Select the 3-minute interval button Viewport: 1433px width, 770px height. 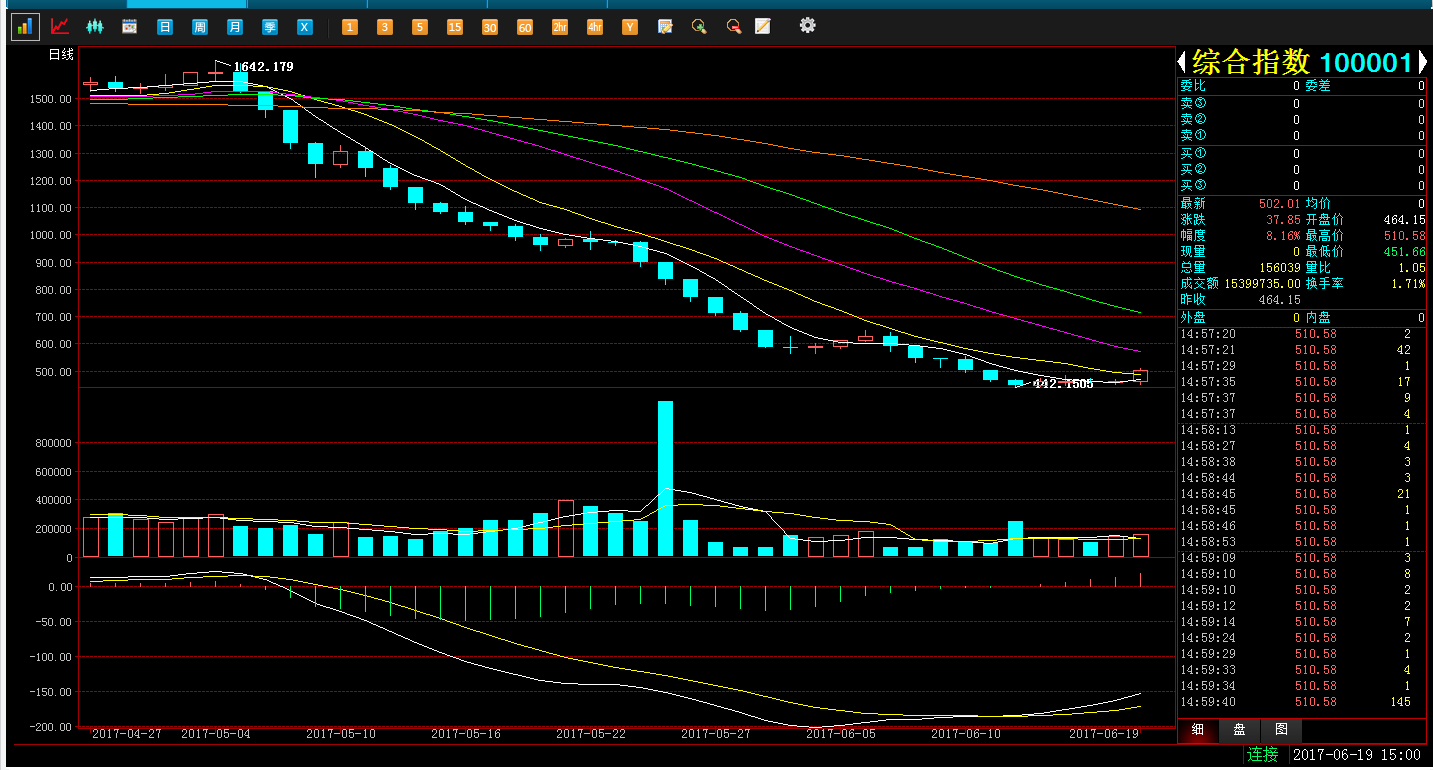pos(385,27)
